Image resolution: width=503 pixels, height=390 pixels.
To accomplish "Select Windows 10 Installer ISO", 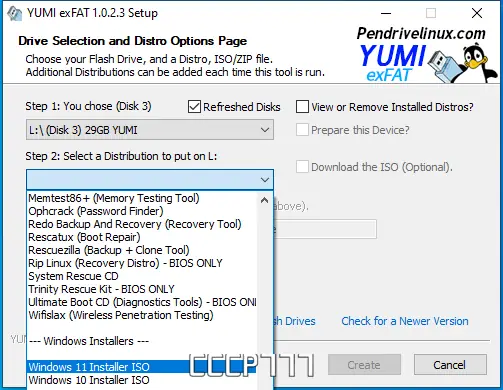I will pos(143,380).
